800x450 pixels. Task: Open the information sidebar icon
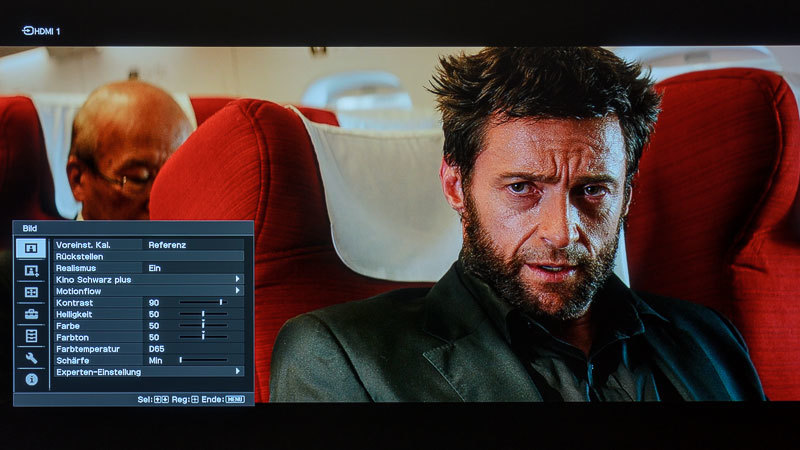[x=31, y=380]
